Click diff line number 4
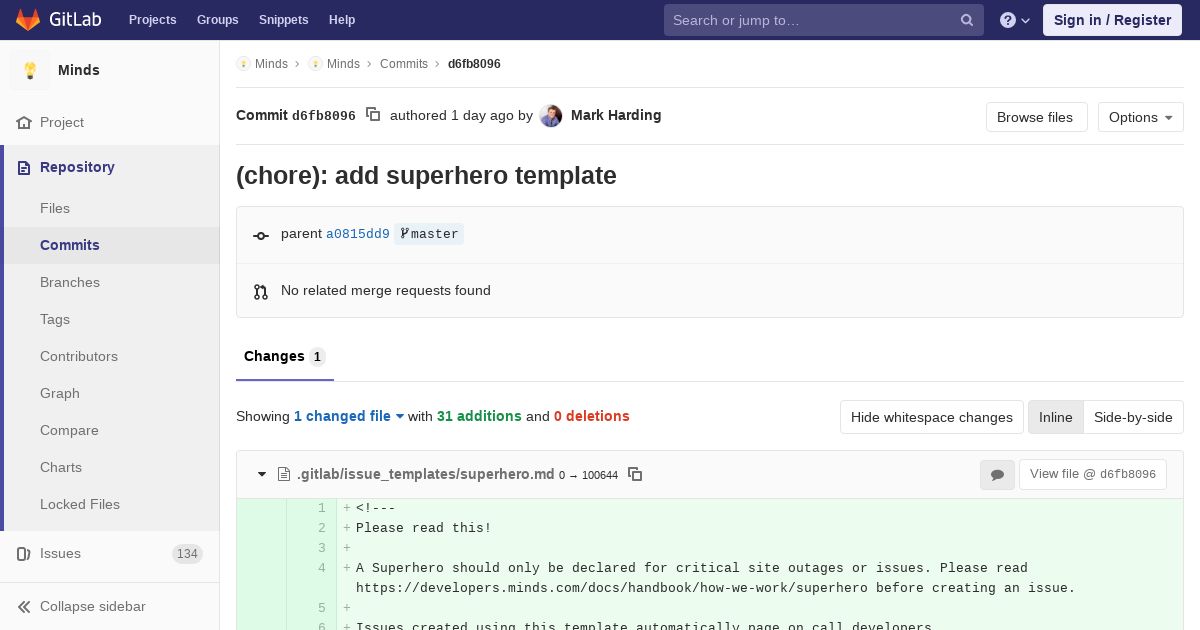 (x=322, y=568)
